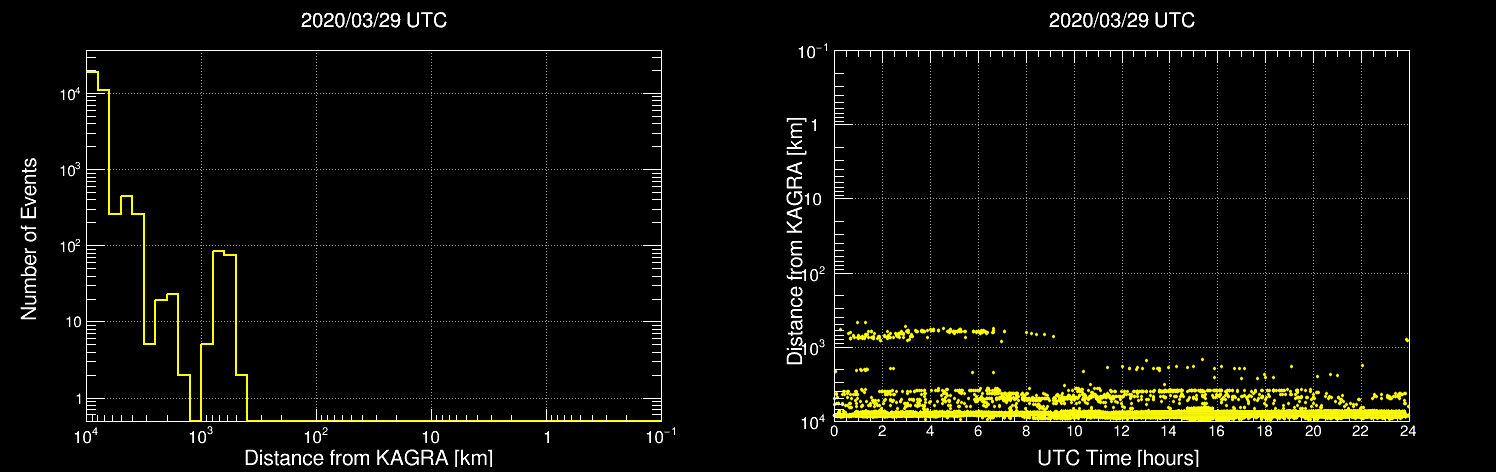
Task: Click the left plot's title "2020/03/29 UTC"
Action: pyautogui.click(x=374, y=21)
